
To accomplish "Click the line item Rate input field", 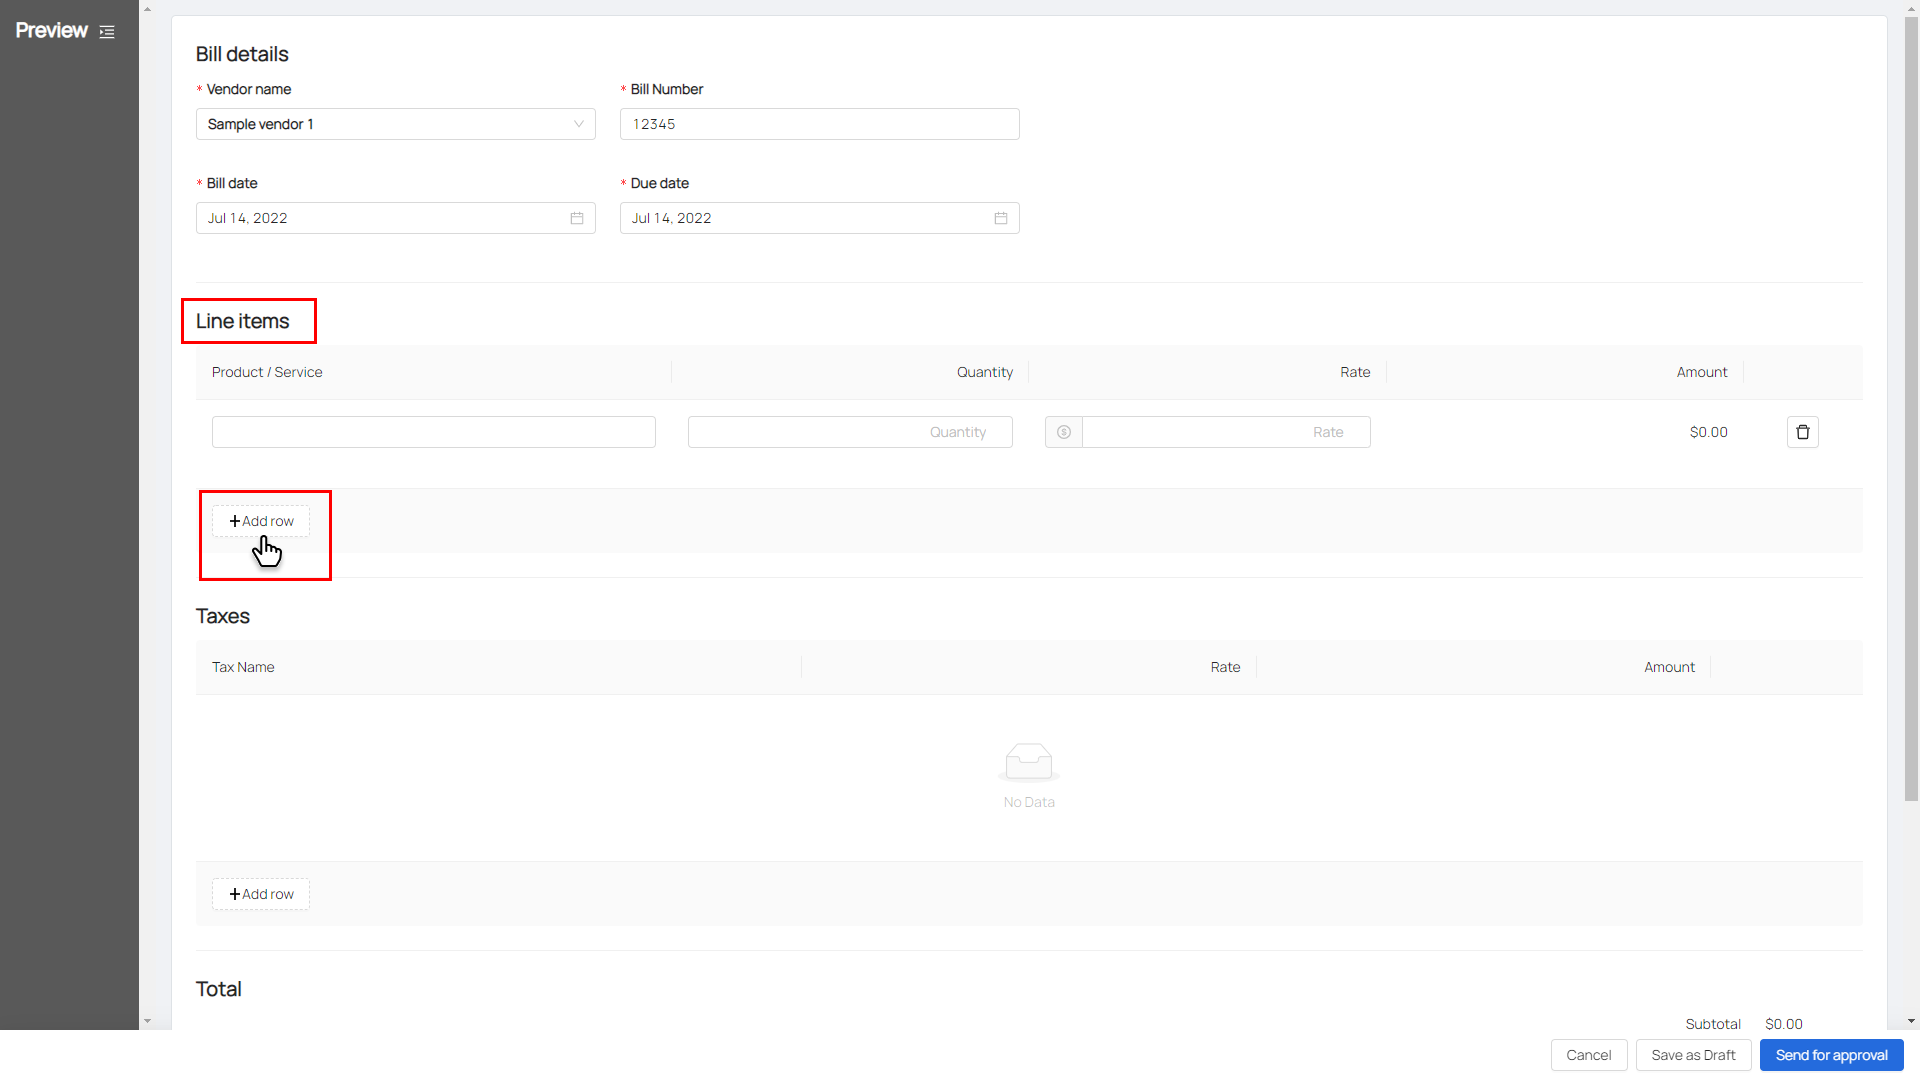I will [x=1226, y=432].
